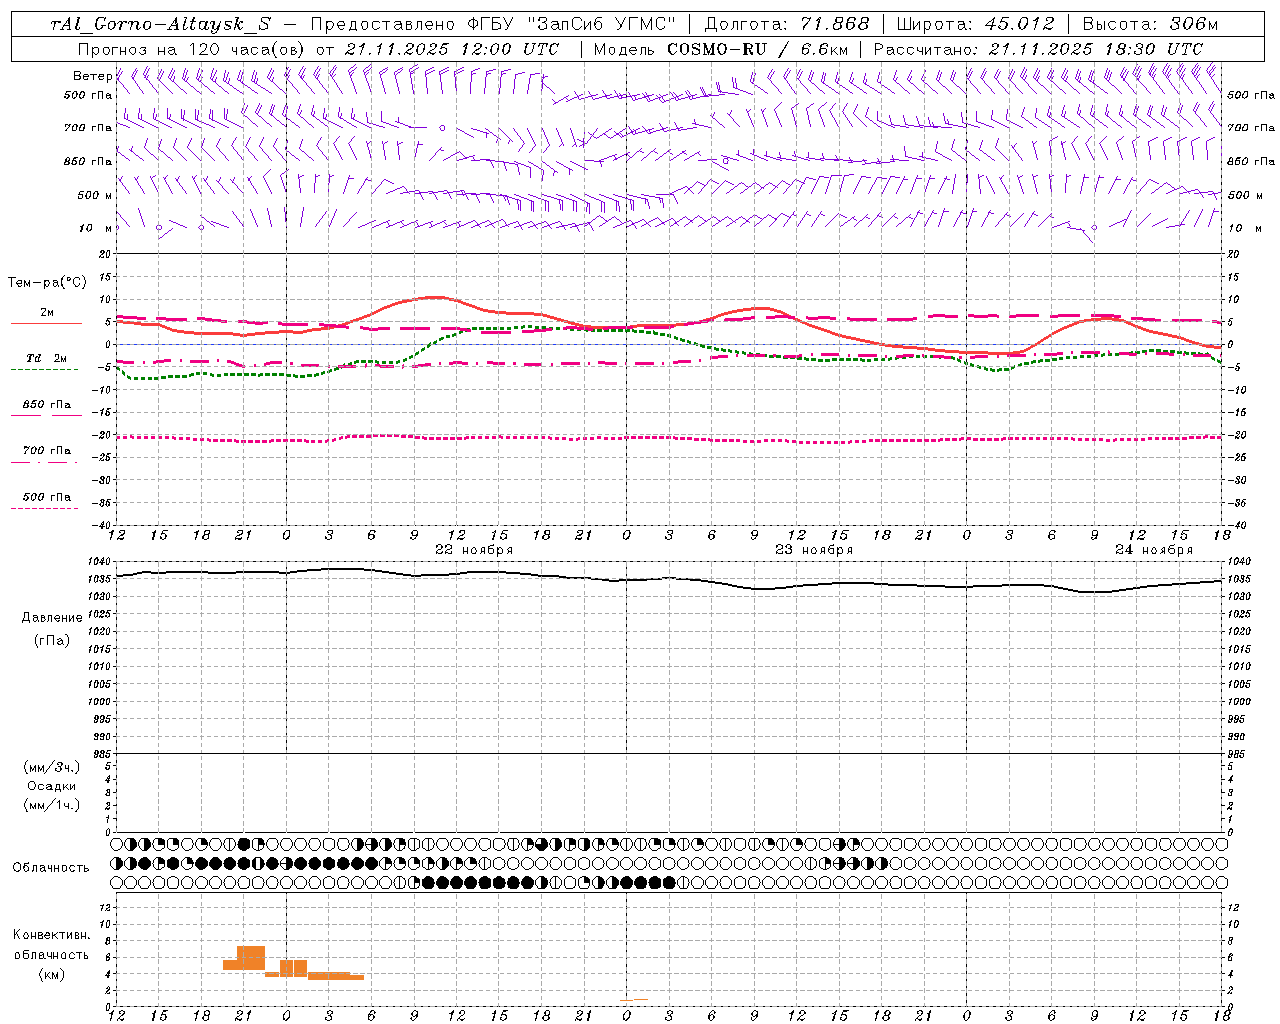Click the 23 ноября date label
Screen dimensions: 1280x1024
(x=814, y=550)
